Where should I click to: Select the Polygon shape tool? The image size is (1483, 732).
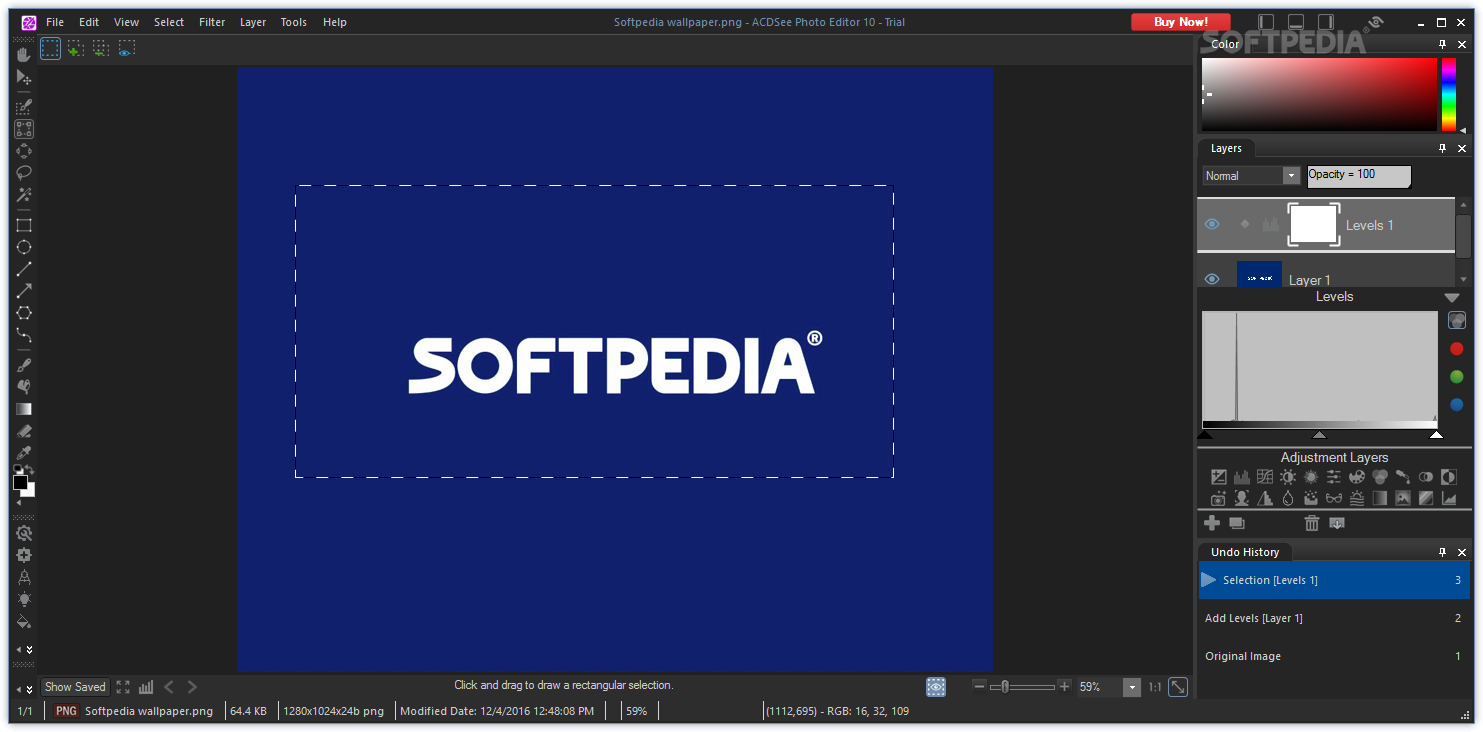pos(24,313)
